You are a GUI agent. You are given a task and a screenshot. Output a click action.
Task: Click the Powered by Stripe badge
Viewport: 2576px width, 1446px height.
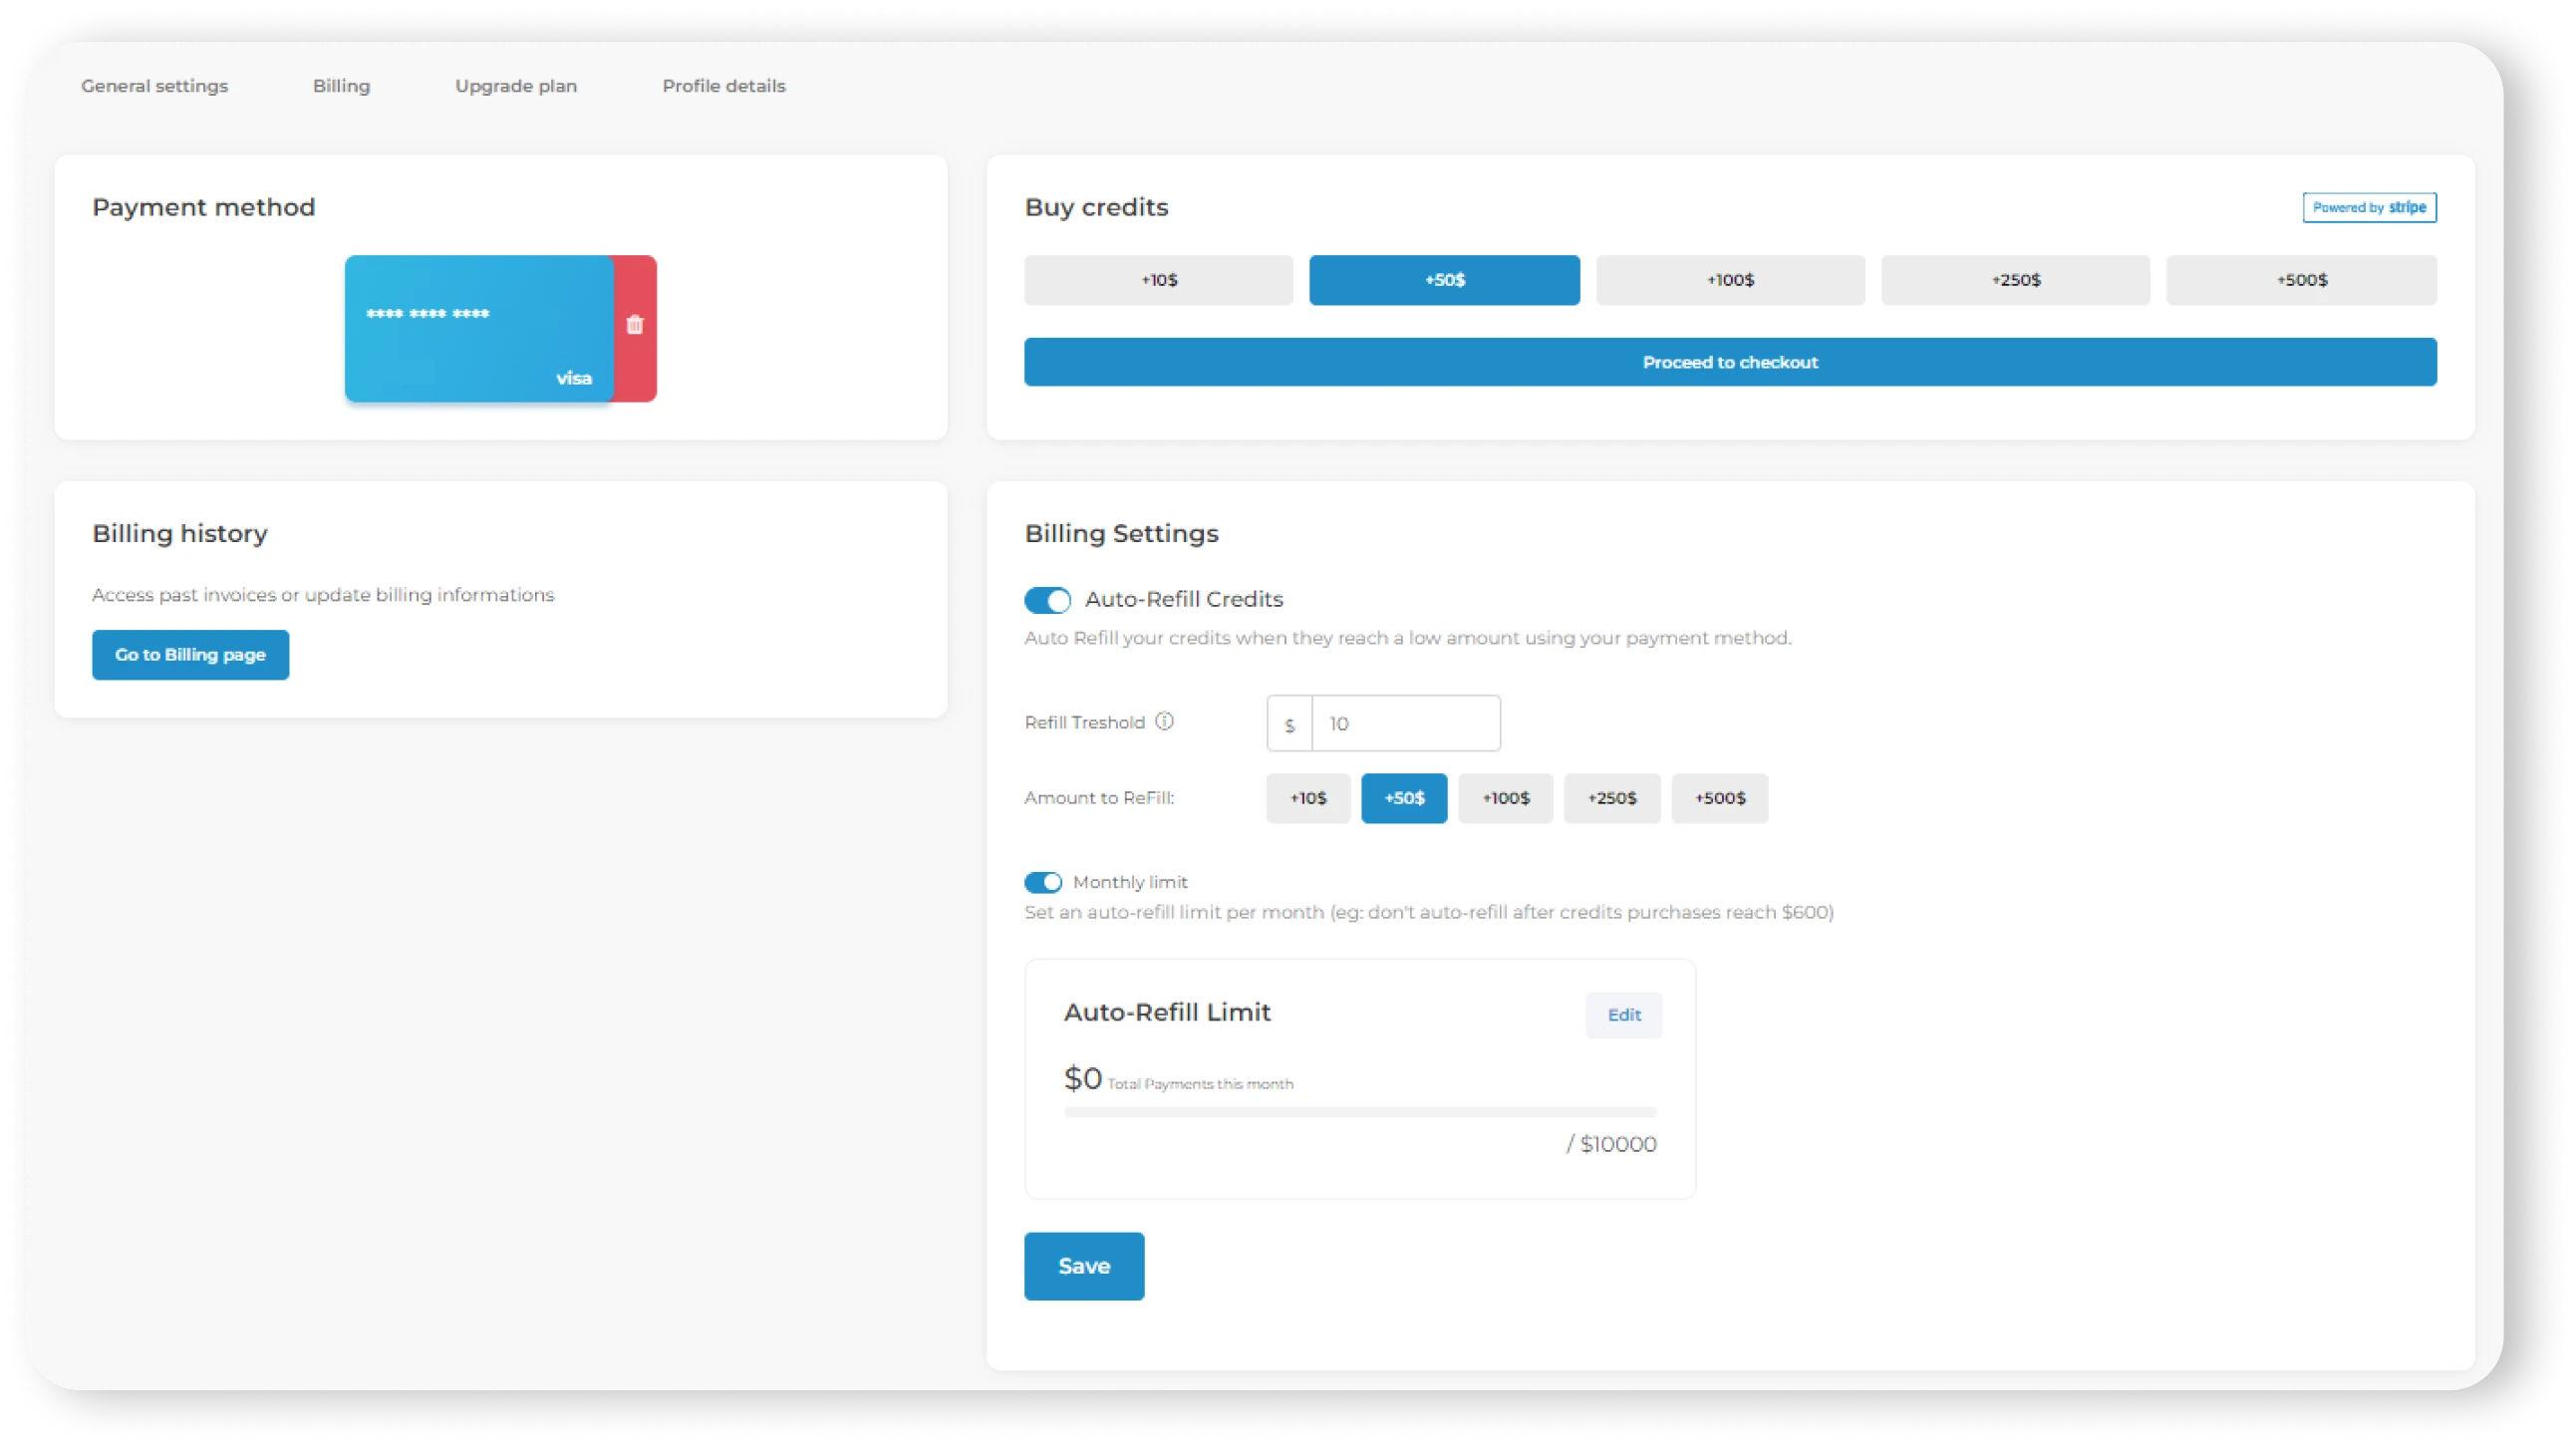point(2368,207)
